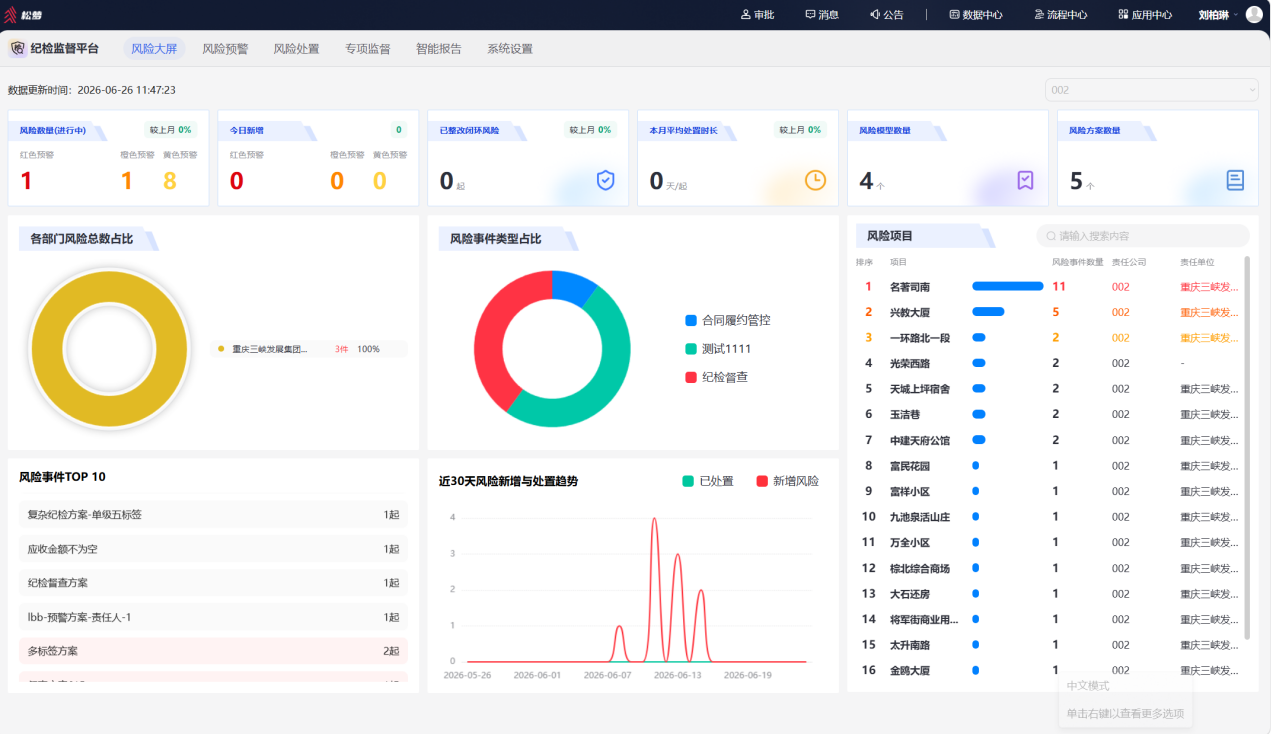The height and width of the screenshot is (734, 1273).
Task: Click the bookmark icon on 风险模型数量 card
Action: [x=1025, y=180]
